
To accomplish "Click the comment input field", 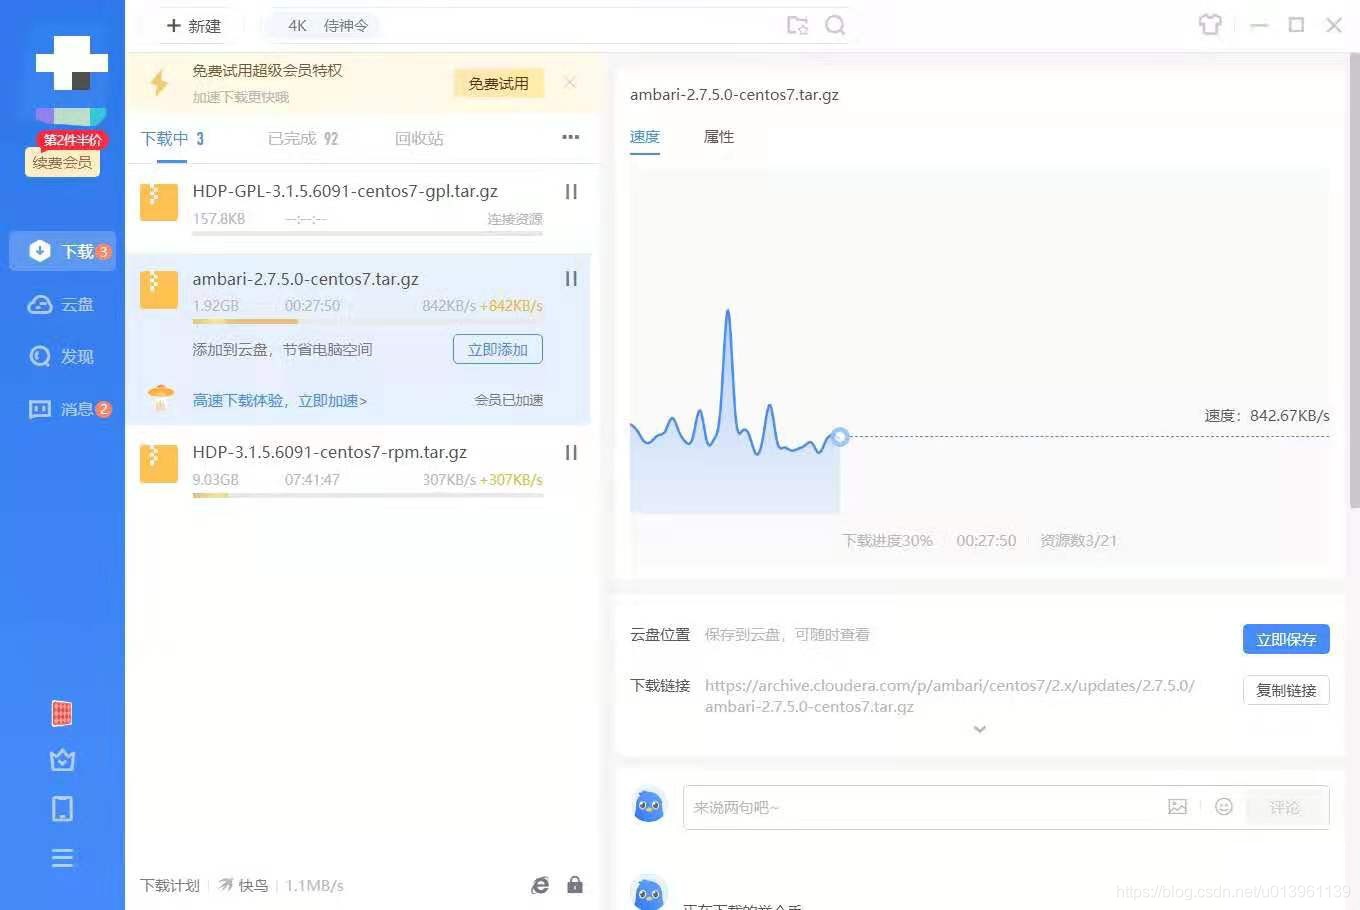I will pos(925,807).
